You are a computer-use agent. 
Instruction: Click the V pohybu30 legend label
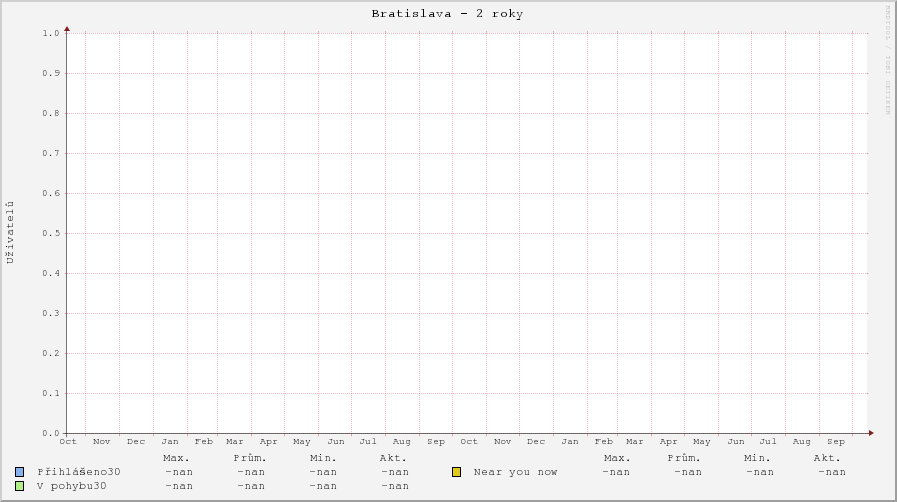click(x=72, y=486)
